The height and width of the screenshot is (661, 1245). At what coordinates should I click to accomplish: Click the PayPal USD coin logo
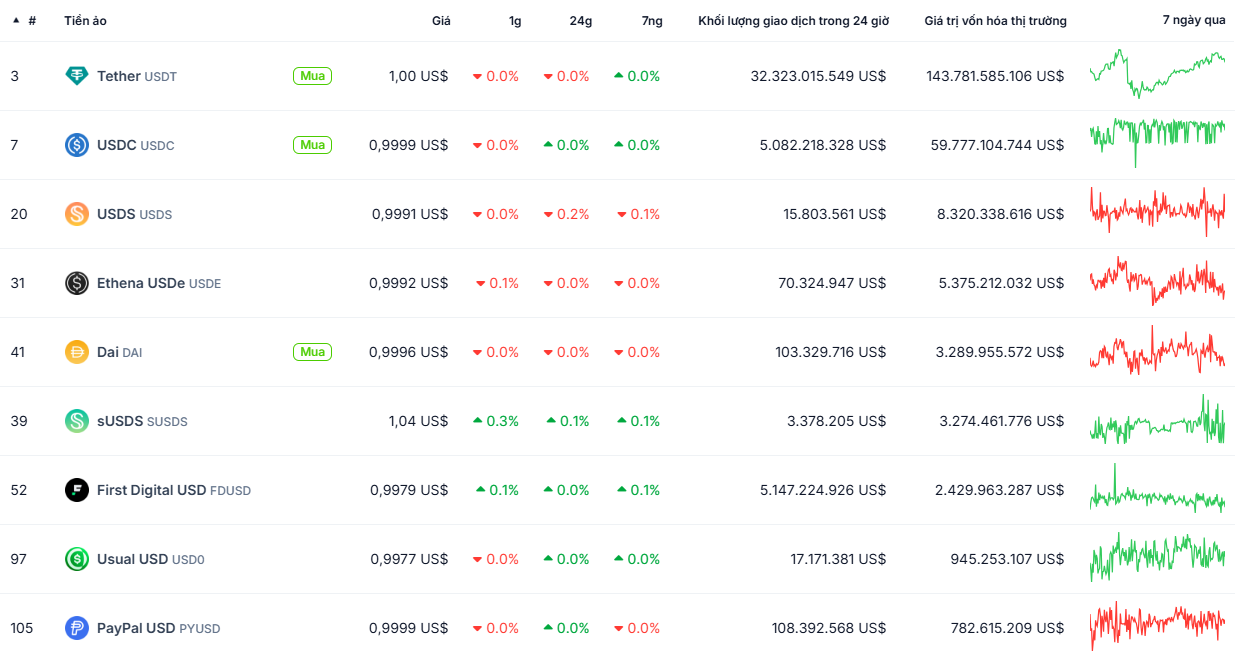coord(77,628)
